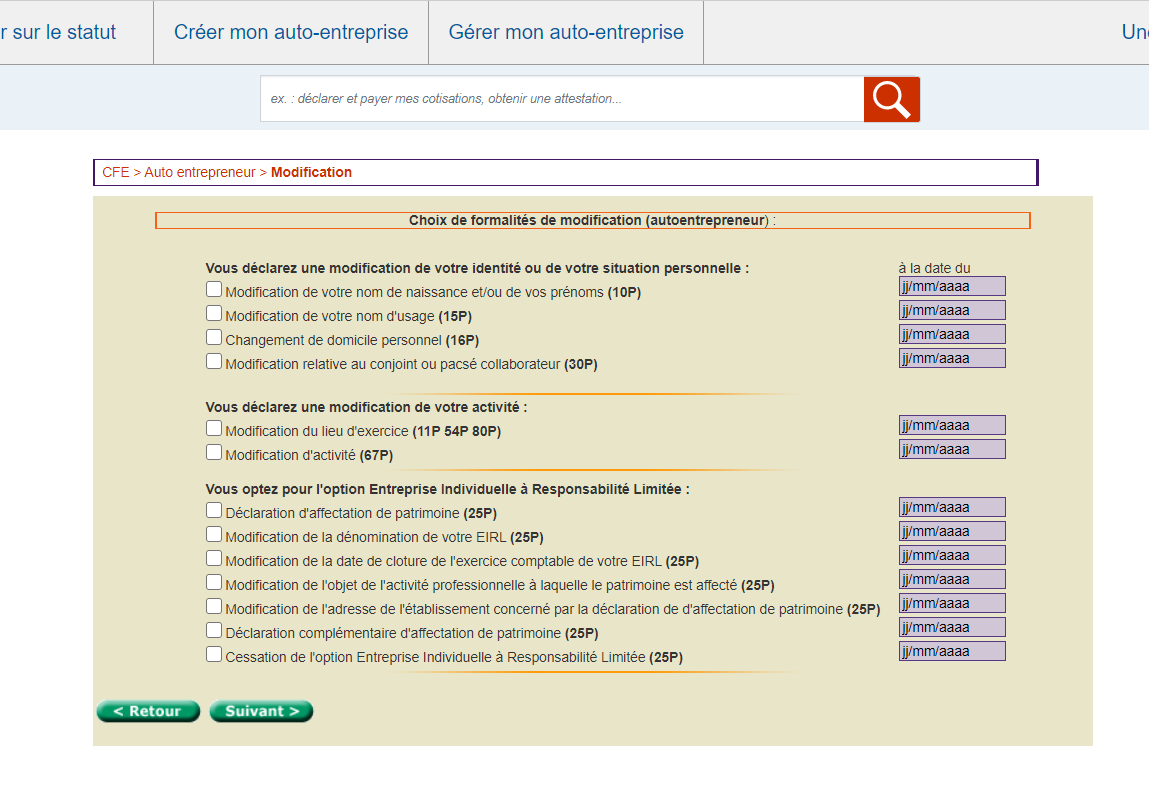Click the green 'Suivant' button
This screenshot has width=1149, height=790.
[x=262, y=712]
